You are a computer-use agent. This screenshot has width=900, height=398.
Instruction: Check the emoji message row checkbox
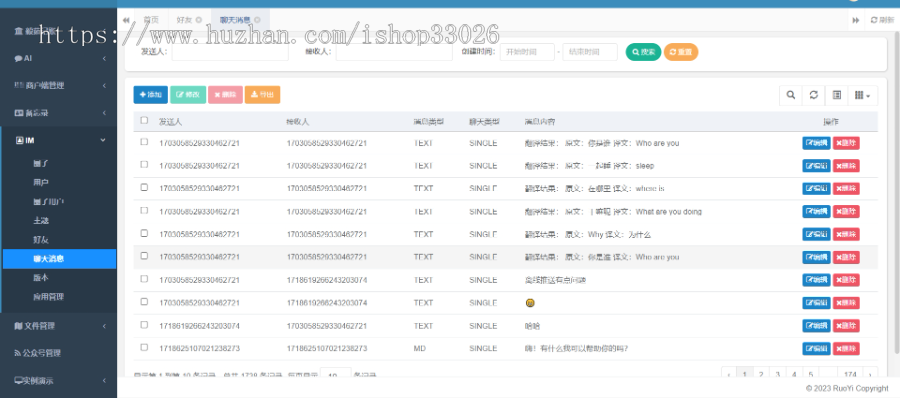tap(144, 302)
